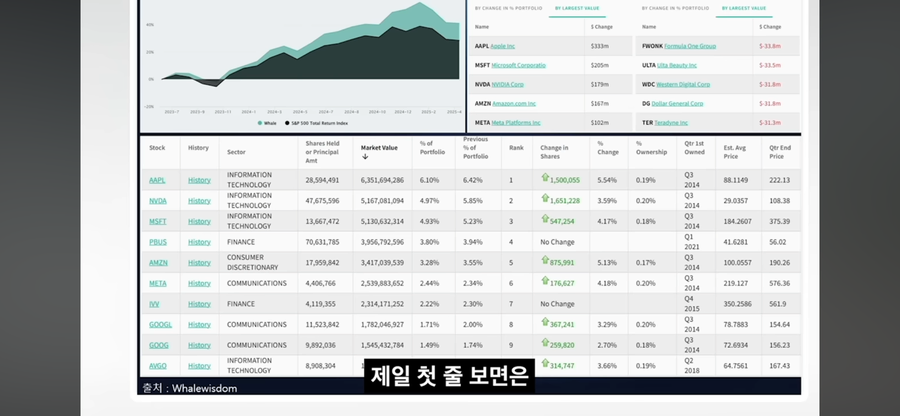900x416 pixels.
Task: Switch sells list to By Change In % Portfolio
Action: [x=675, y=9]
